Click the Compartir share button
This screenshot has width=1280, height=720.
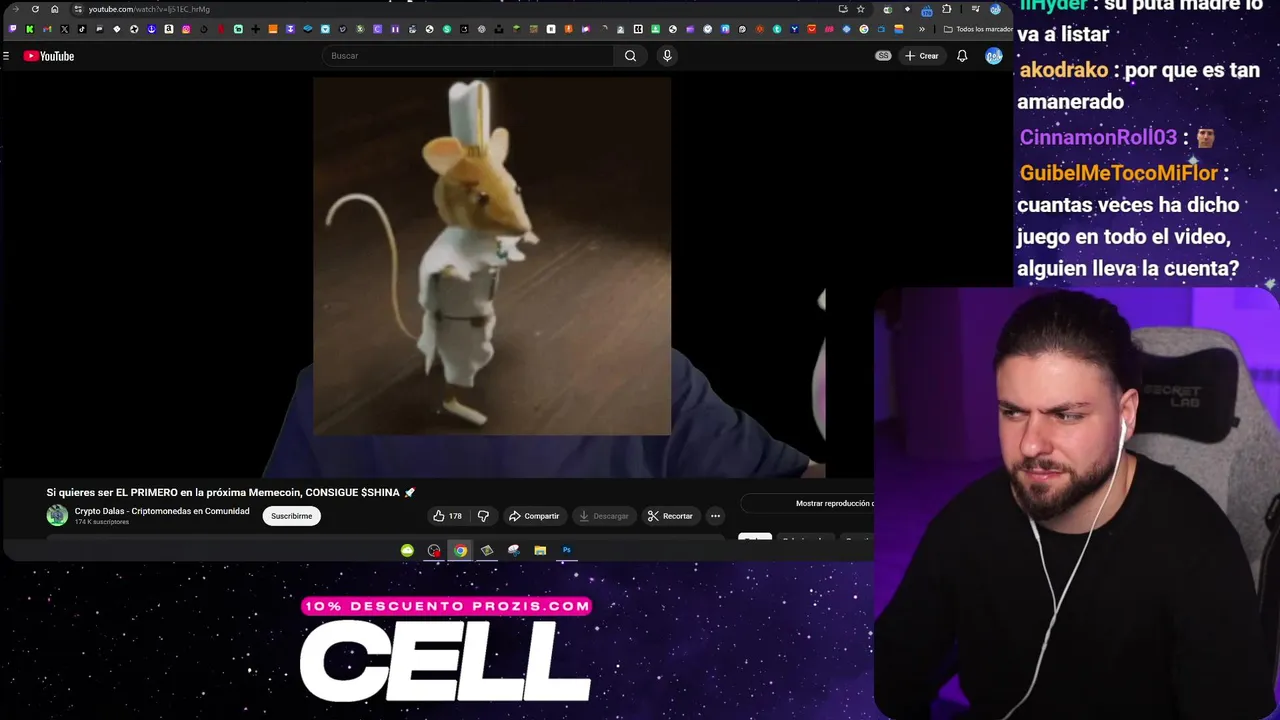[534, 516]
